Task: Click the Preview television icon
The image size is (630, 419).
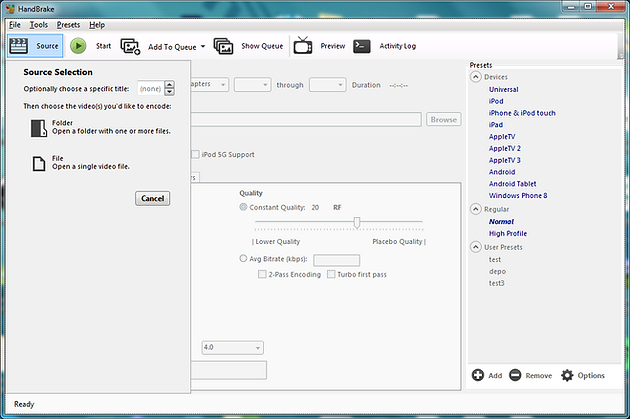Action: pyautogui.click(x=303, y=45)
